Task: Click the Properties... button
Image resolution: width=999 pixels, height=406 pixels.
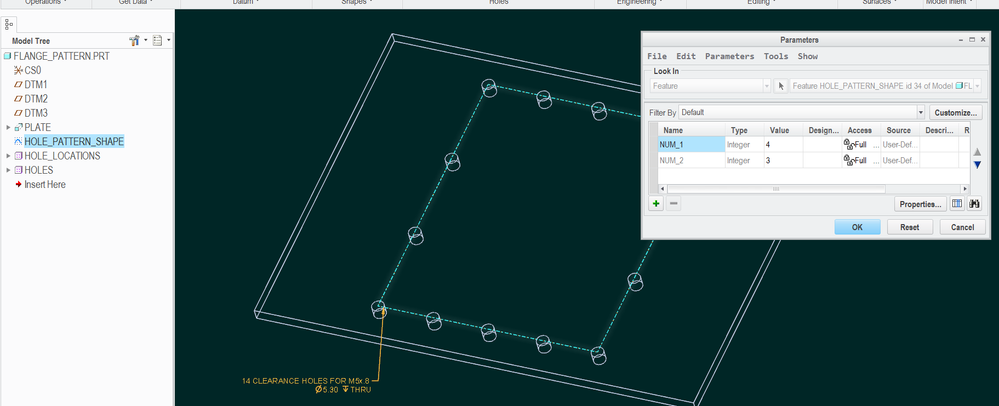Action: 919,204
